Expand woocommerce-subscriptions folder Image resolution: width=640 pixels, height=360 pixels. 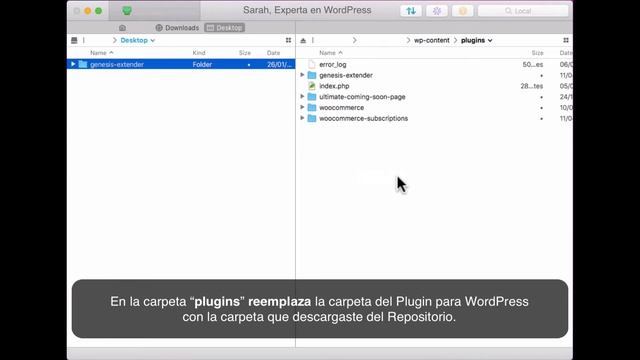pos(302,118)
